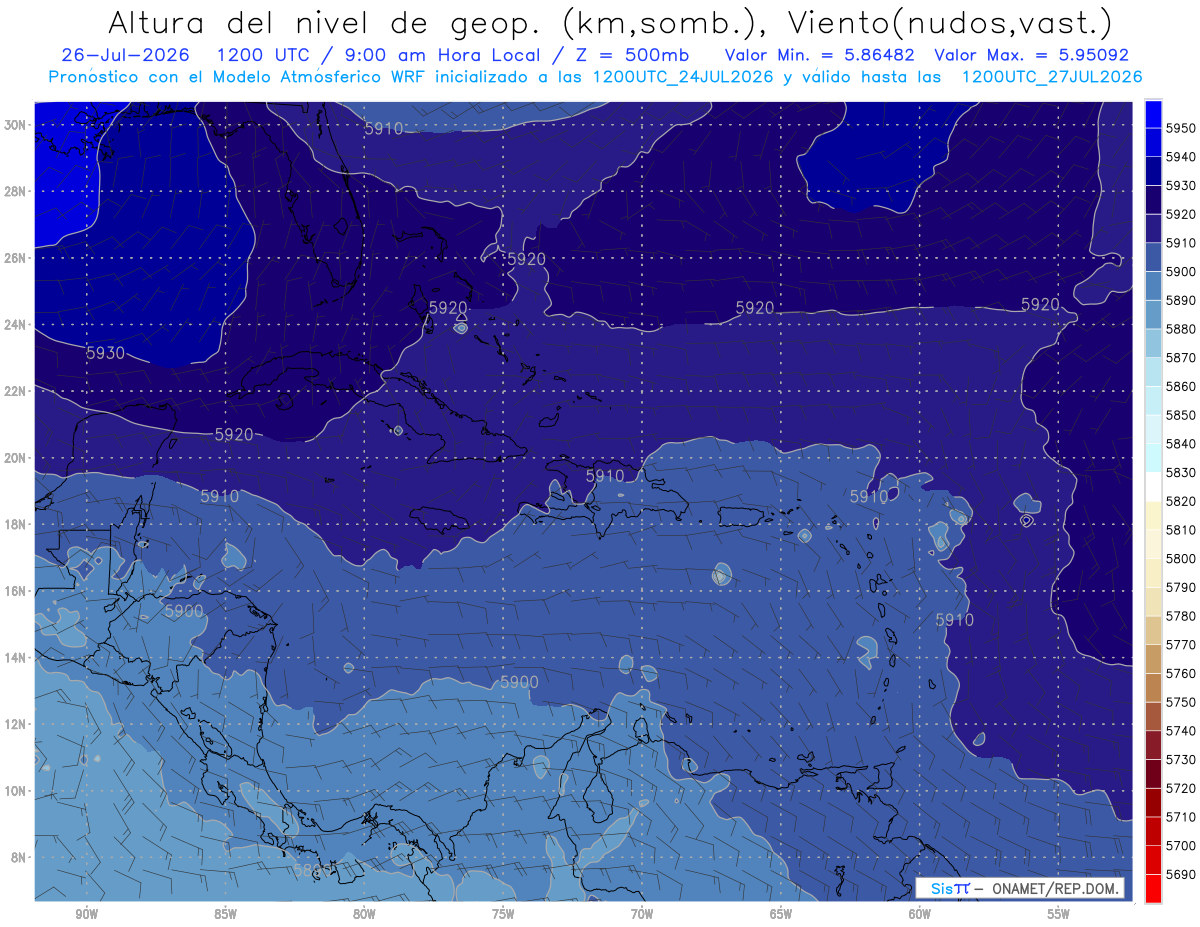Image resolution: width=1200 pixels, height=927 pixels.
Task: Click the '5720' legend value
Action: pyautogui.click(x=1181, y=787)
